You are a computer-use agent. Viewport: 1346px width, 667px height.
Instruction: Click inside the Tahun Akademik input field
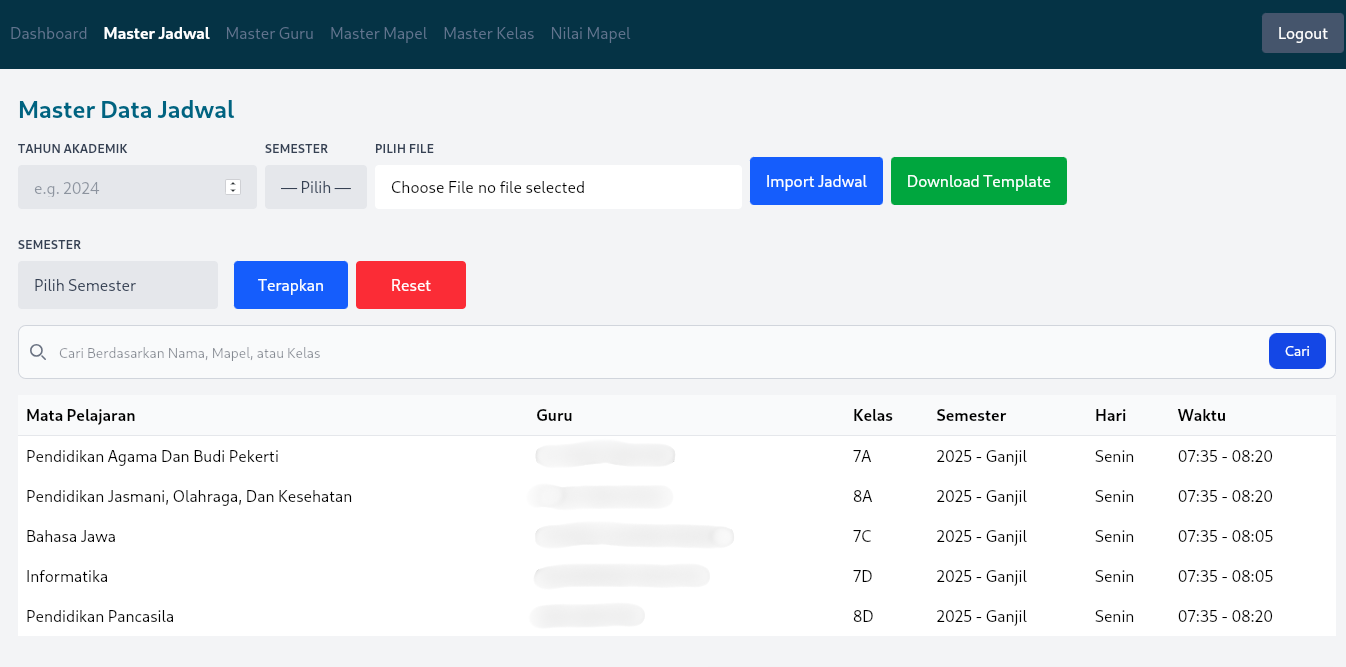coord(120,187)
